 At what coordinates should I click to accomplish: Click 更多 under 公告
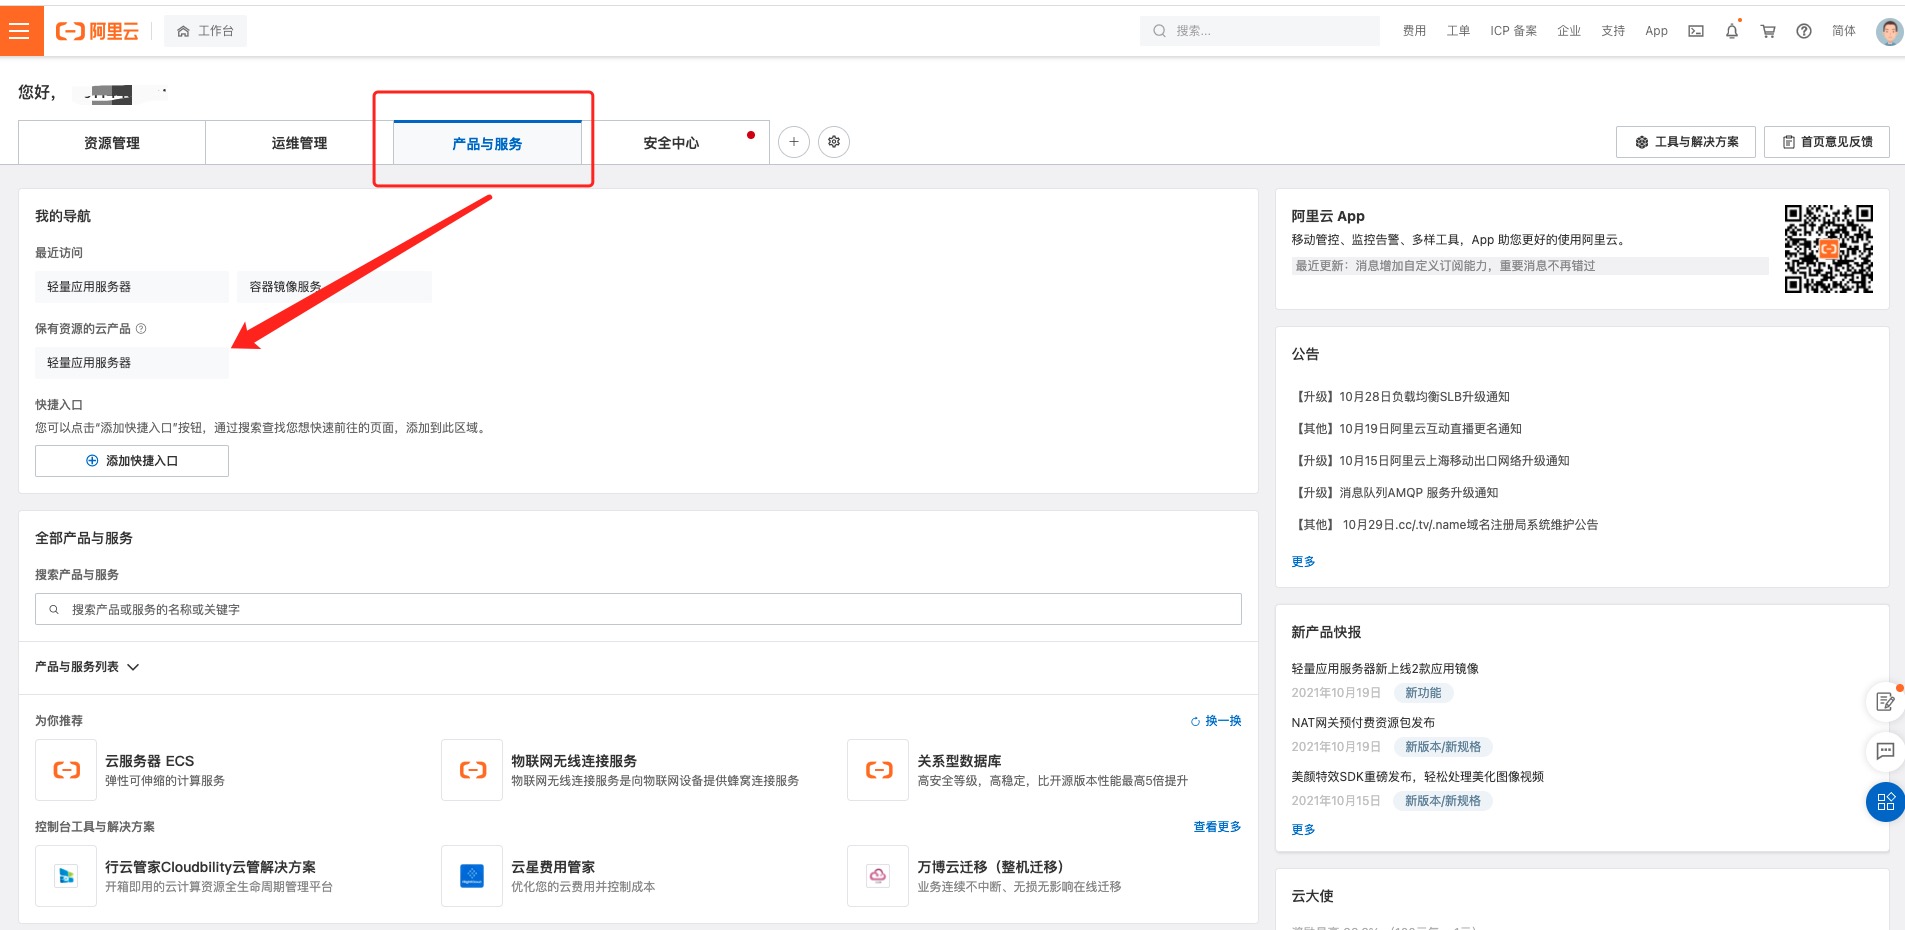point(1303,562)
